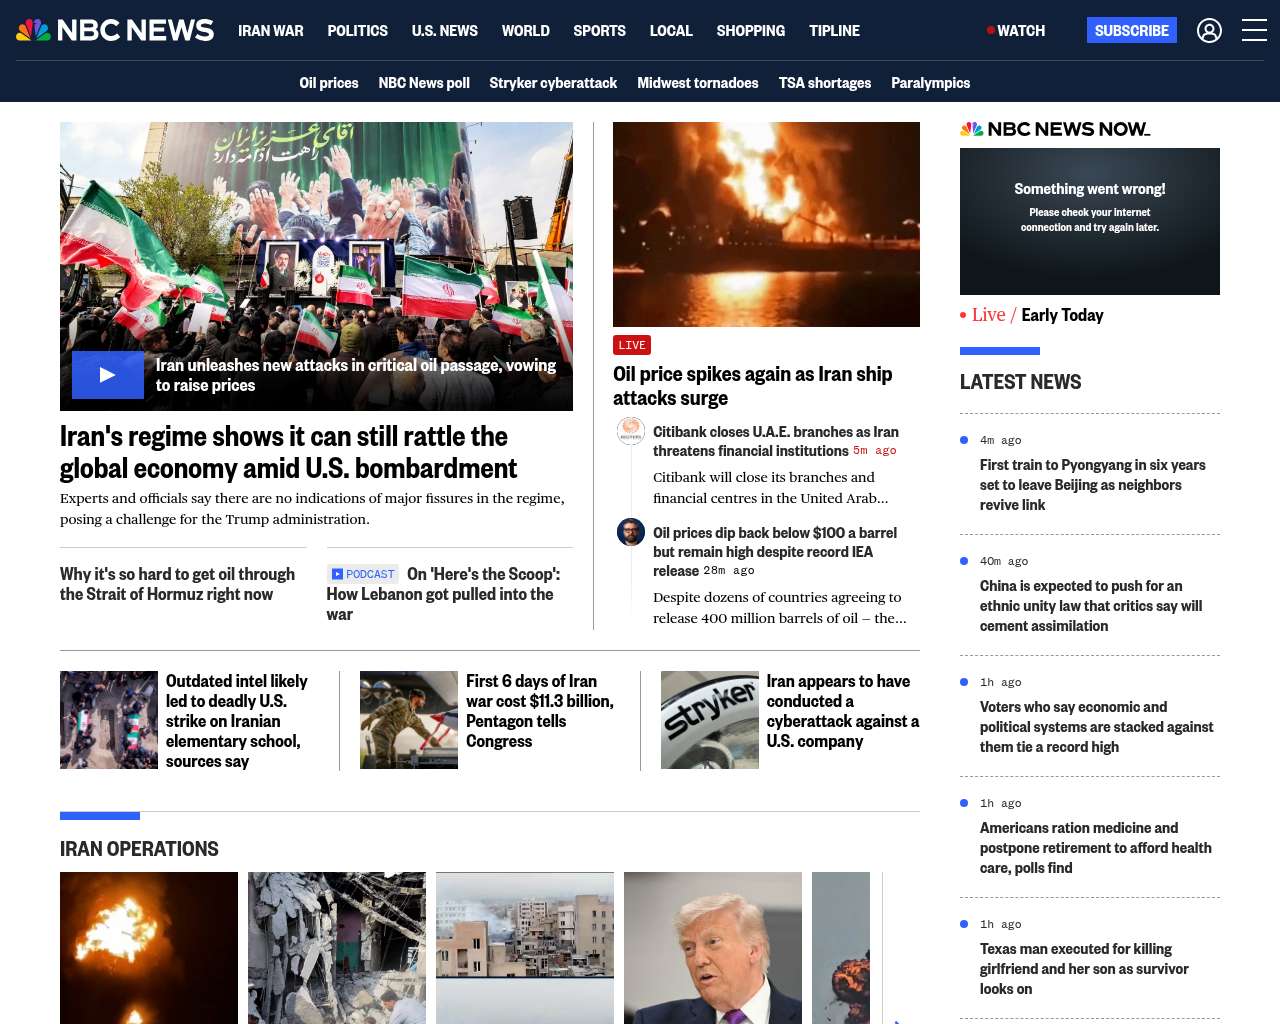1280x1024 pixels.
Task: Open the user account profile icon
Action: 1209,31
